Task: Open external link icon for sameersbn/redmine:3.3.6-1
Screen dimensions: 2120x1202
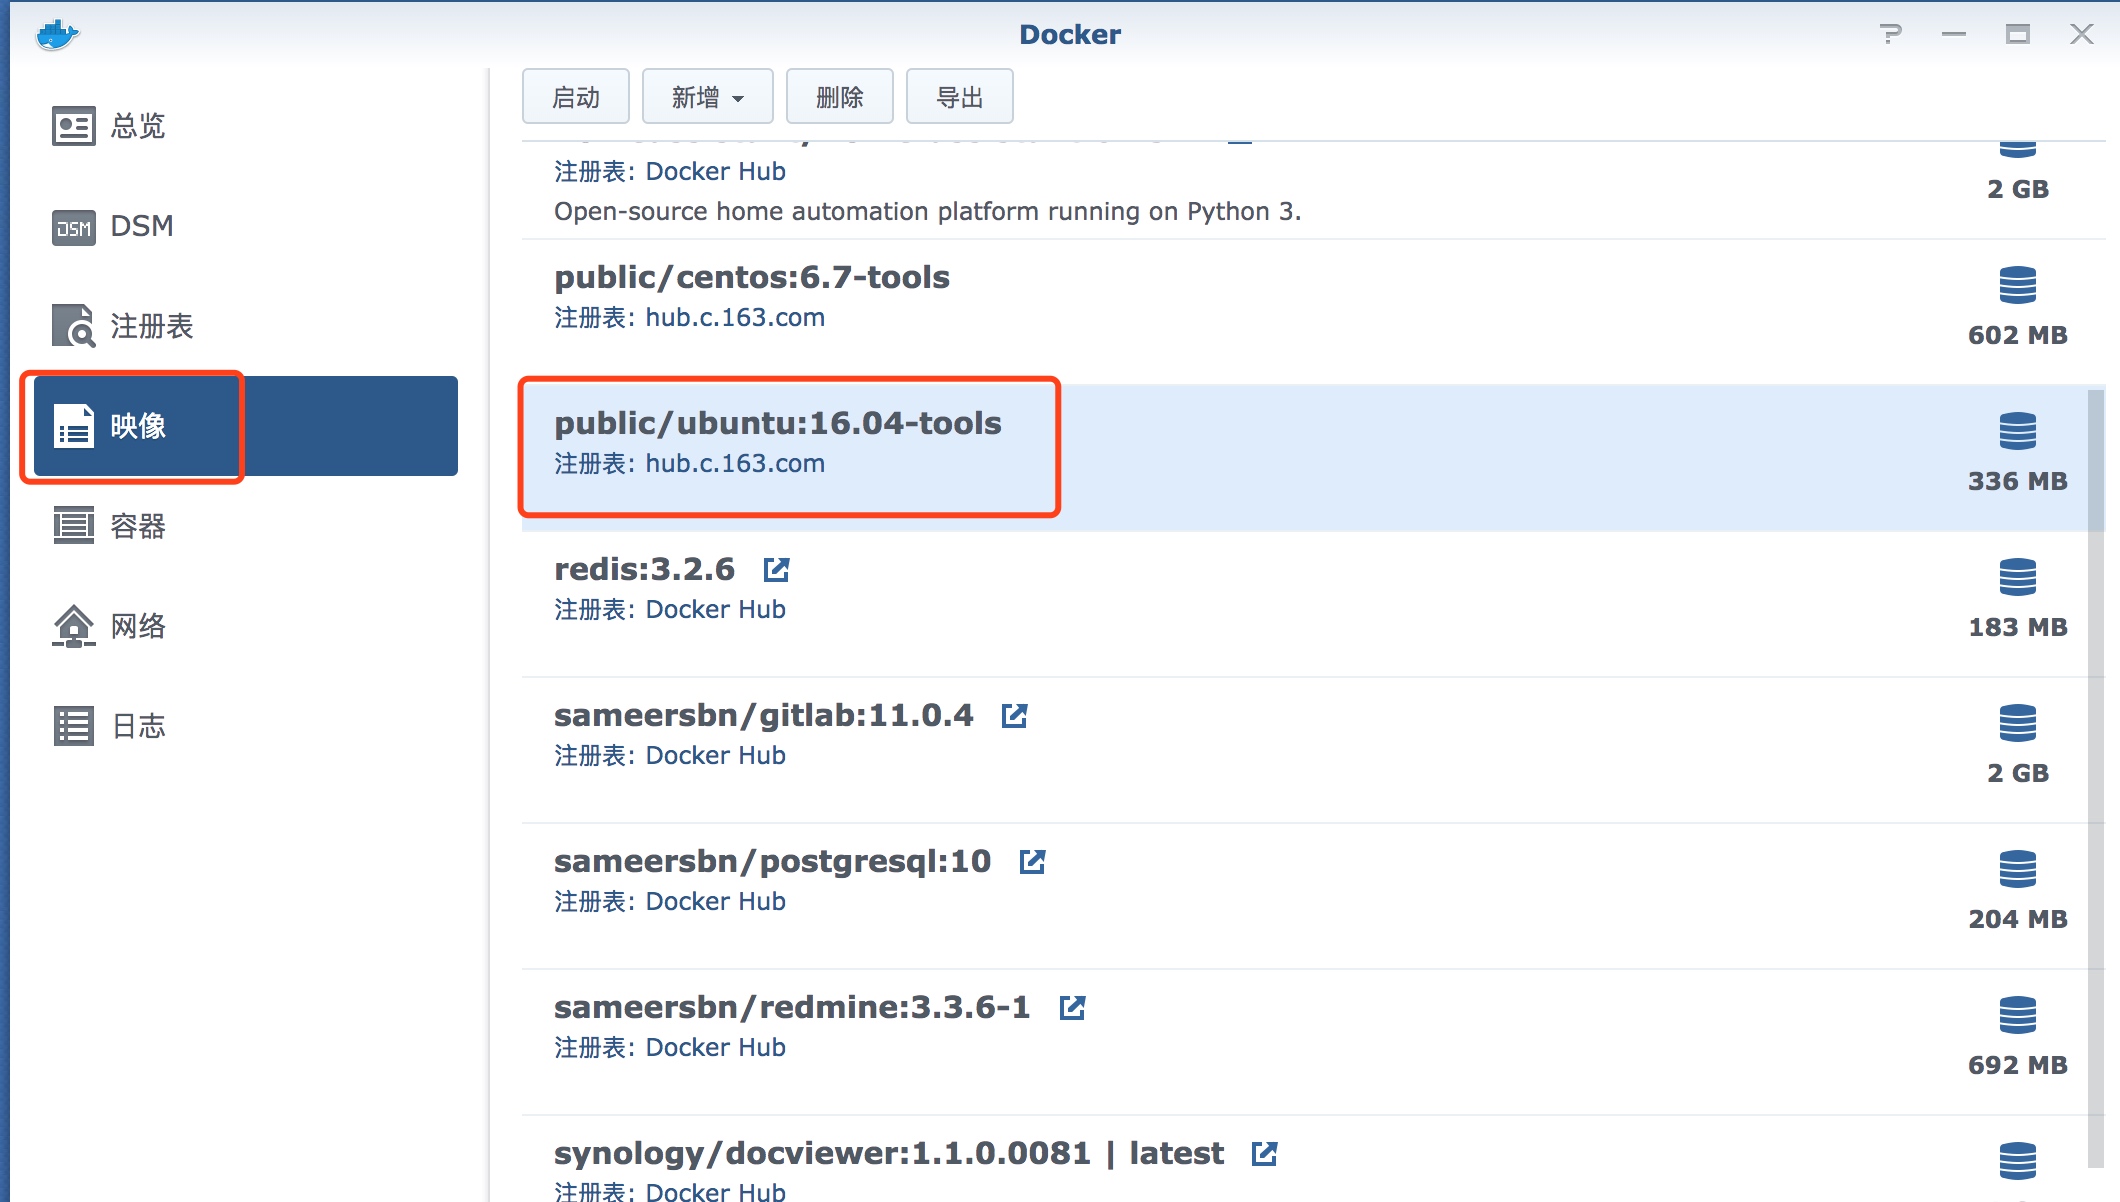Action: [x=1073, y=1007]
